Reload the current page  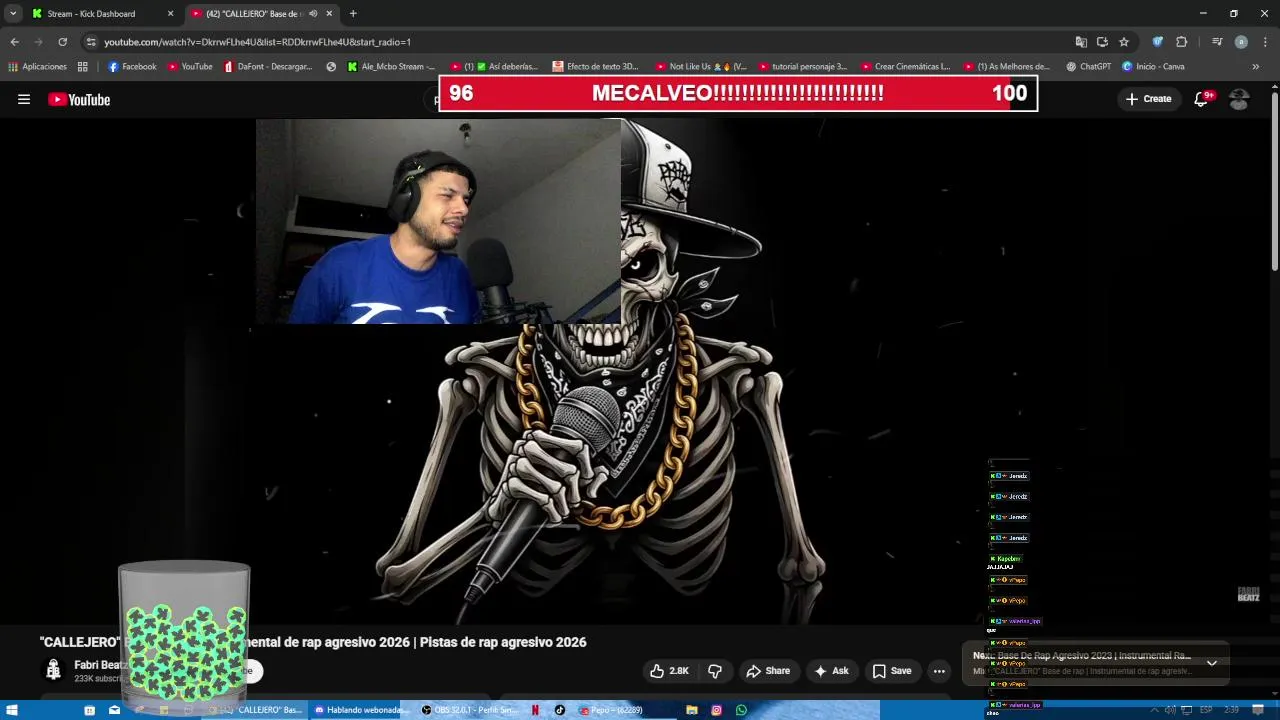point(62,42)
